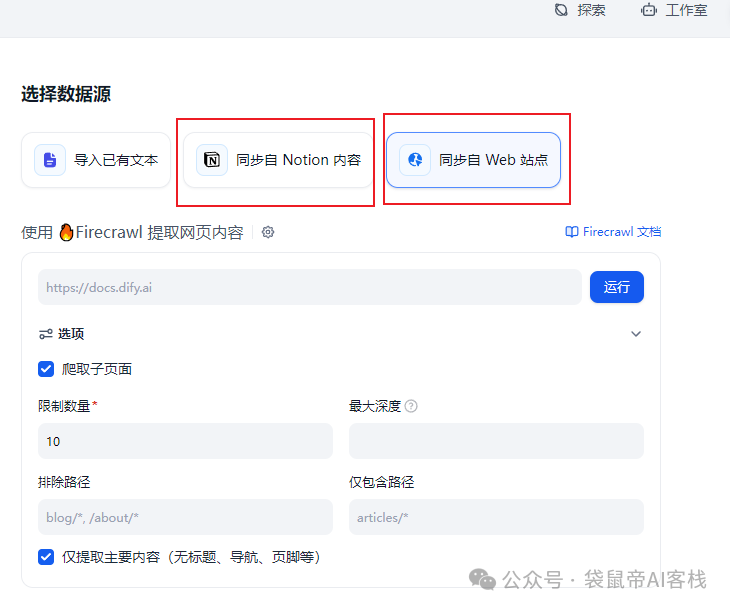Select 导入已有文本 data source
This screenshot has height=609, width=730.
tap(97, 160)
